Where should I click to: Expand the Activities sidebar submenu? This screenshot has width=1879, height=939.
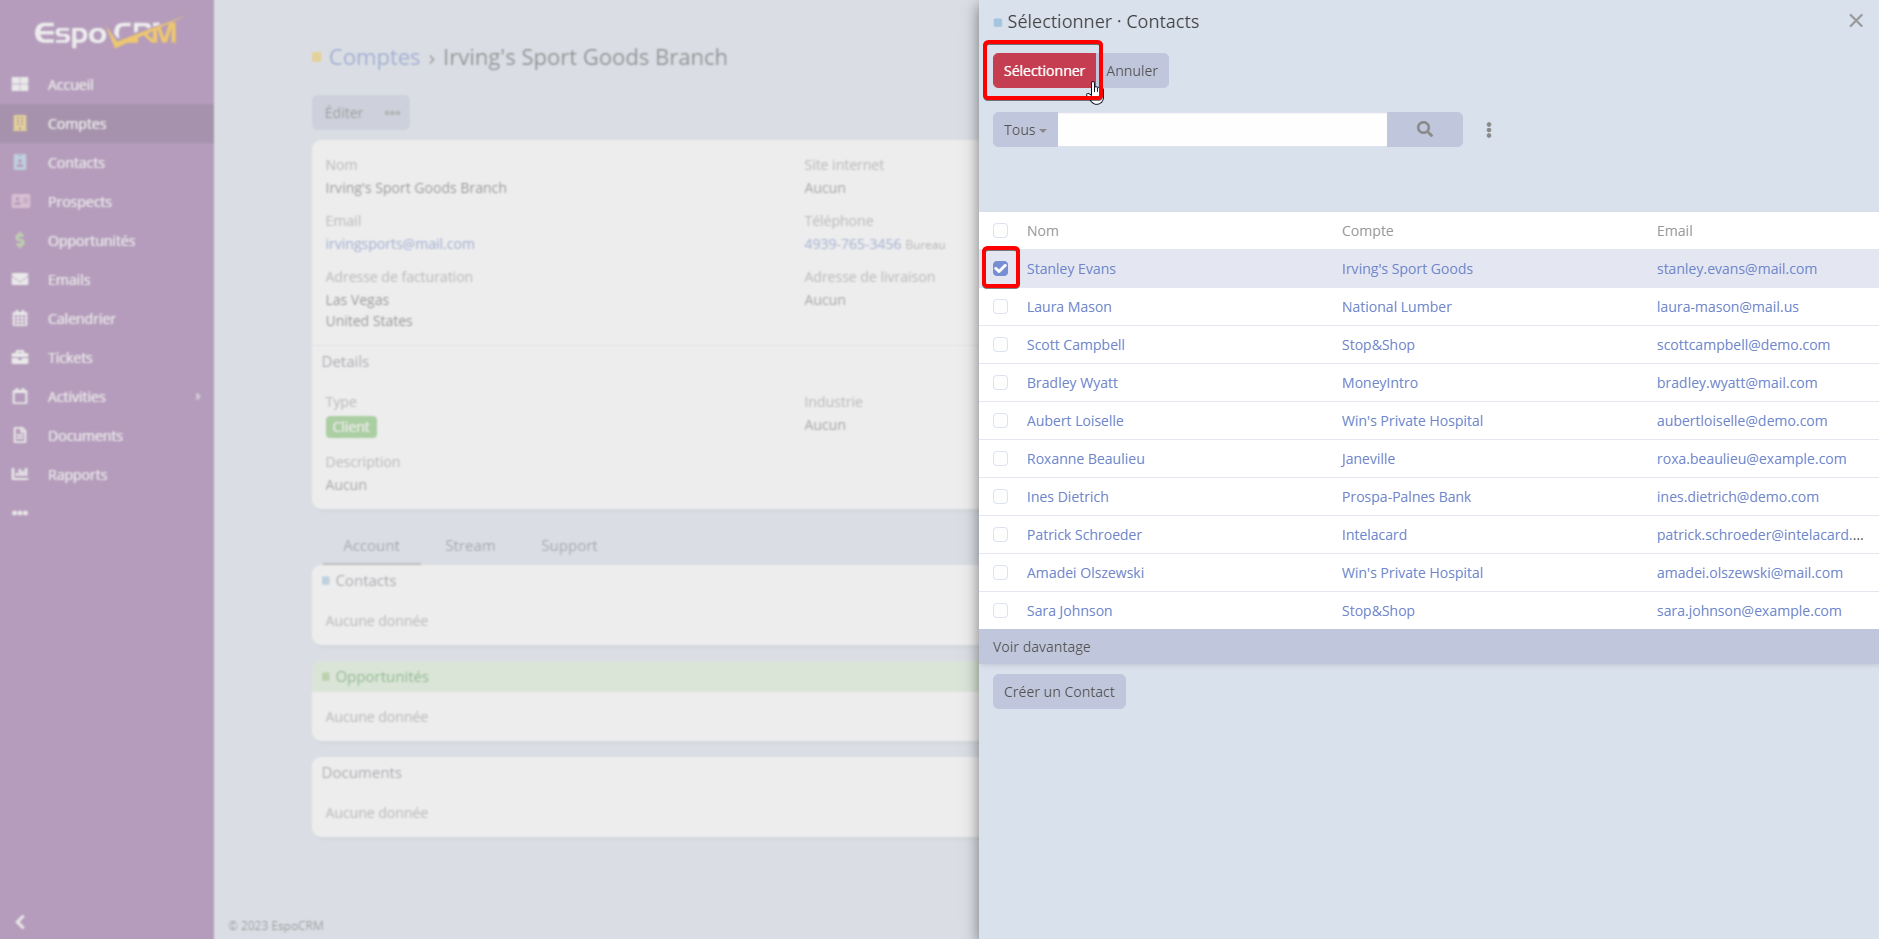pos(198,397)
